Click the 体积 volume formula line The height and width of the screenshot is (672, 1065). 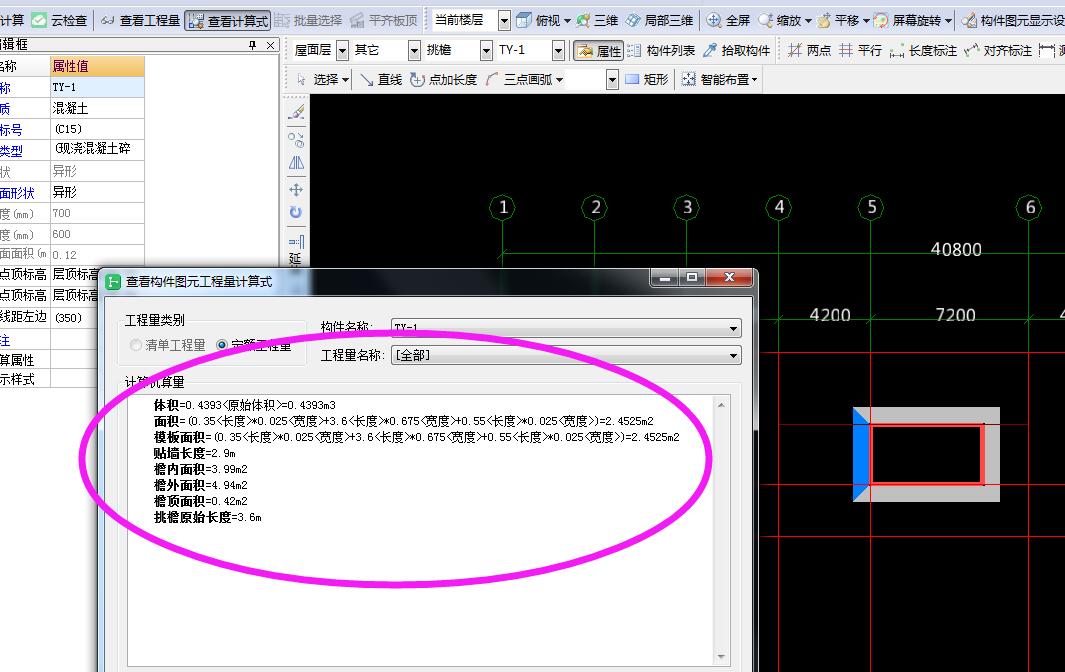pyautogui.click(x=245, y=405)
